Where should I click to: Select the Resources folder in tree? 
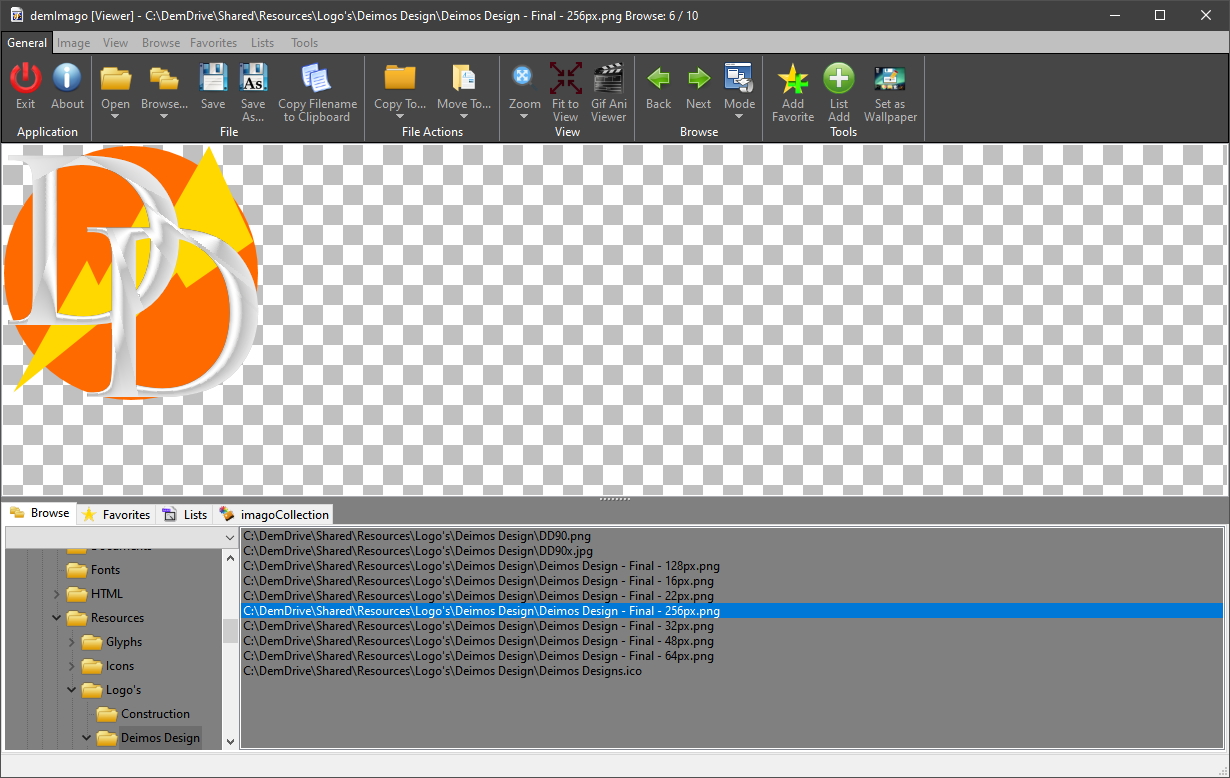117,618
